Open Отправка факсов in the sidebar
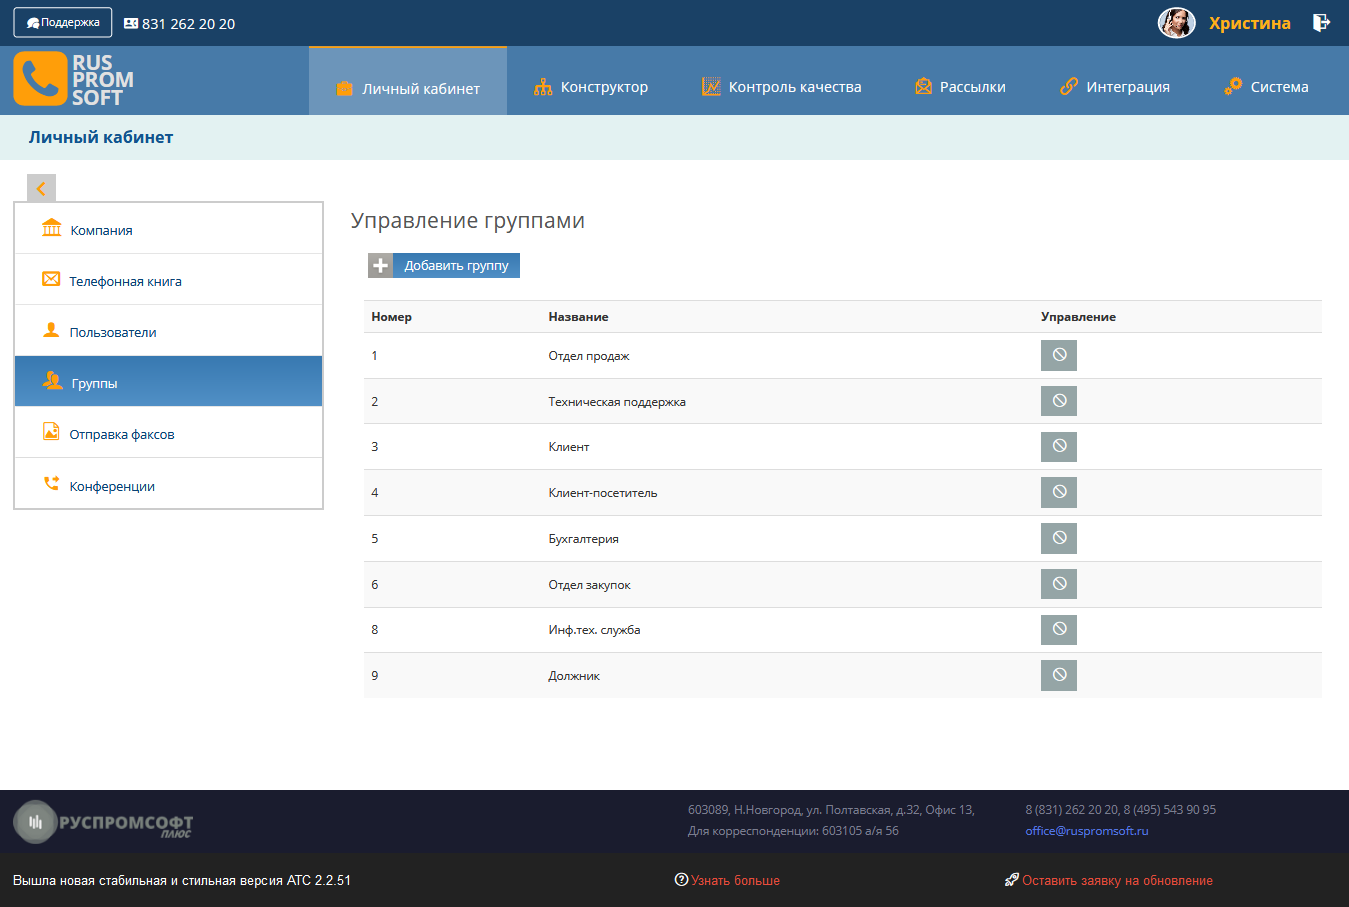This screenshot has width=1349, height=907. point(121,434)
